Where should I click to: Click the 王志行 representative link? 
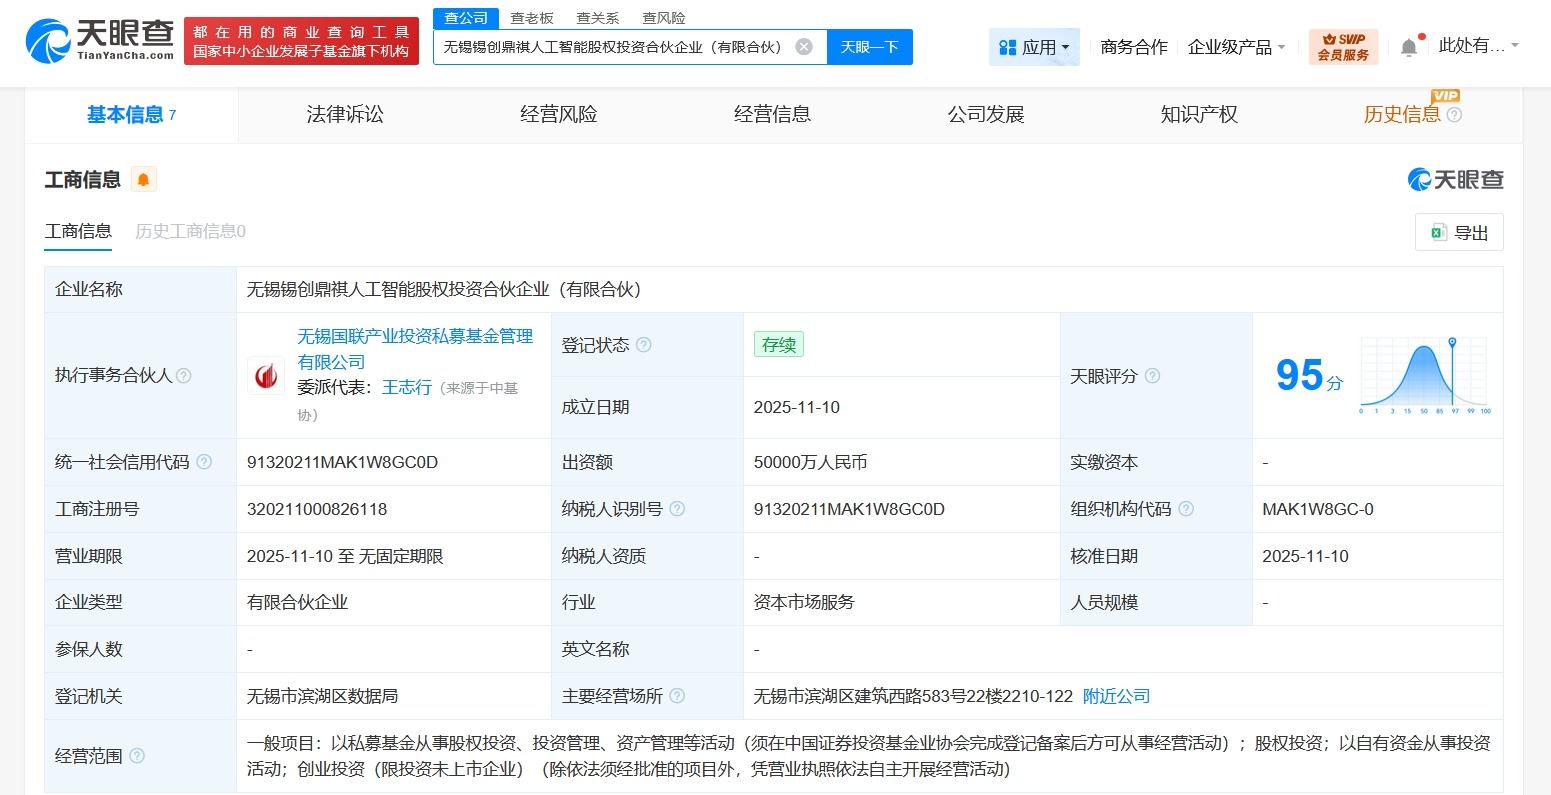point(407,388)
